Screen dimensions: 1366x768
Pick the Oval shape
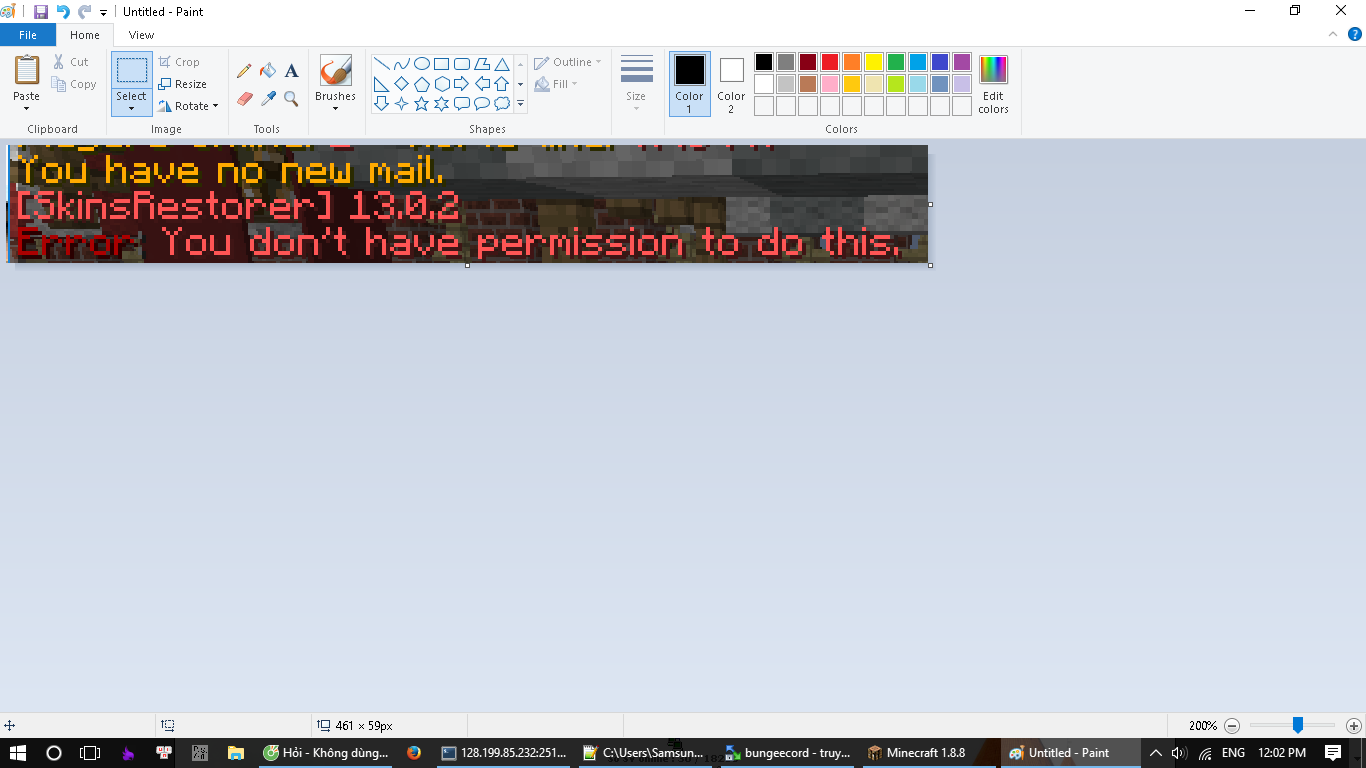pyautogui.click(x=421, y=63)
